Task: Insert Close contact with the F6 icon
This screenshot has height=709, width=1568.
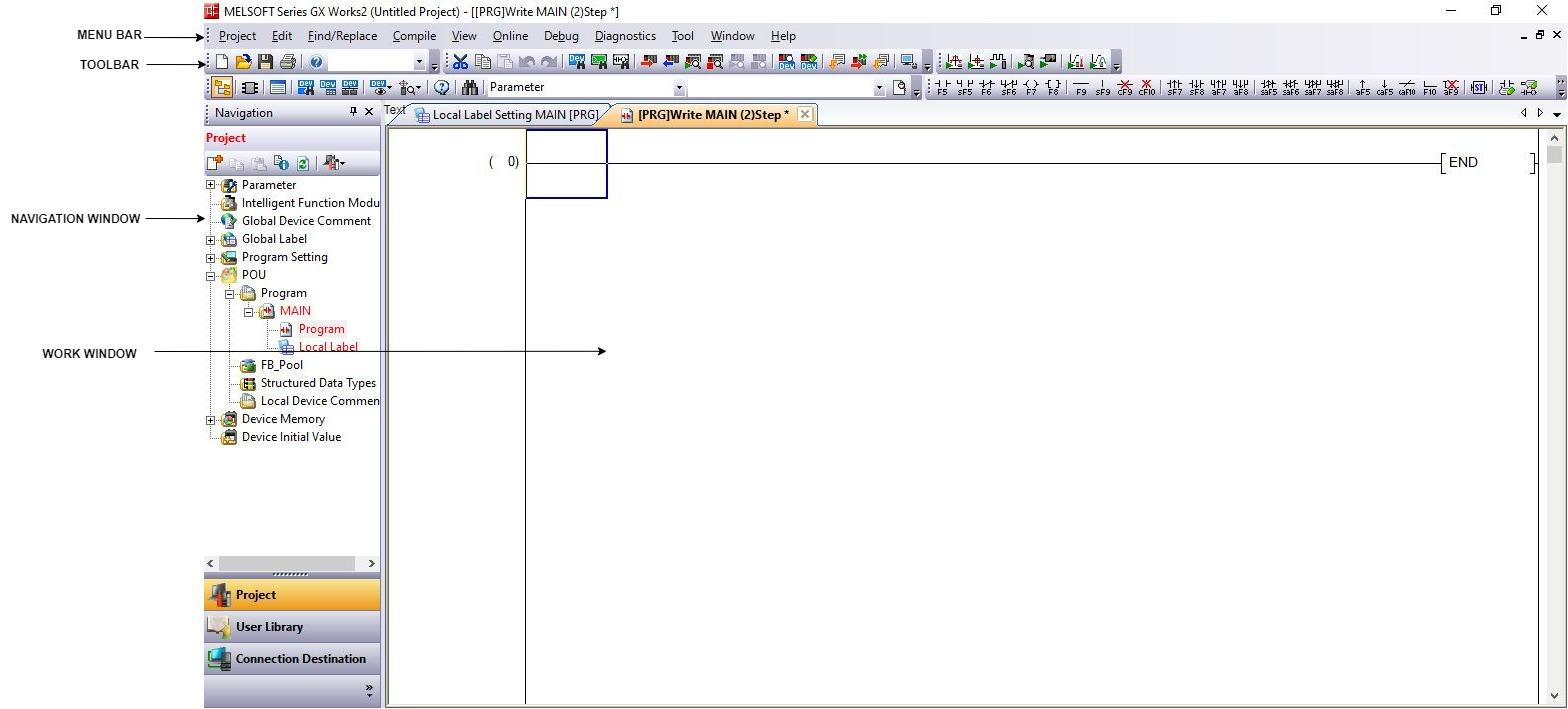Action: pyautogui.click(x=986, y=88)
